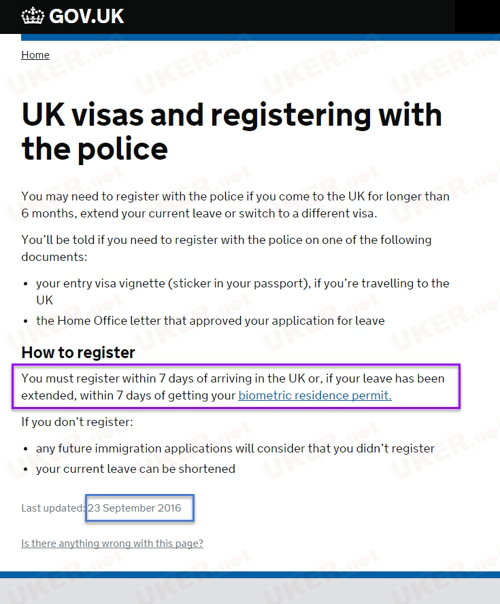Select the entry visa vignette bullet text

[x=243, y=292]
